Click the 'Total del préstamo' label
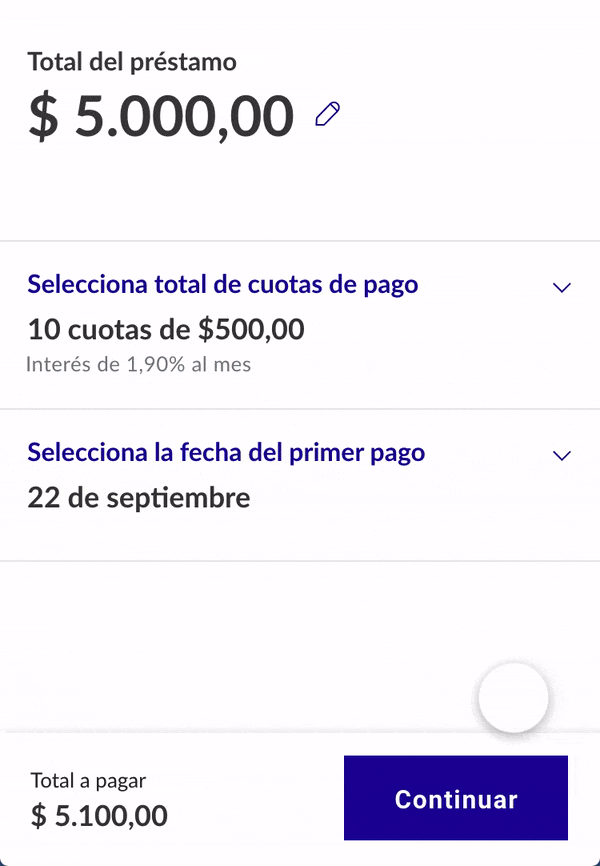The height and width of the screenshot is (866, 600). (x=132, y=62)
